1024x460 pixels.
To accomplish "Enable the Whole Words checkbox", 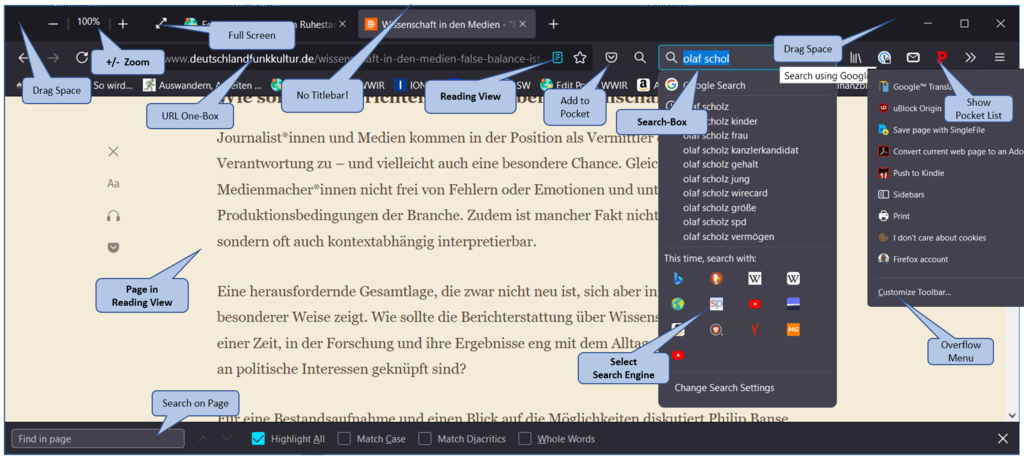I will click(x=525, y=438).
